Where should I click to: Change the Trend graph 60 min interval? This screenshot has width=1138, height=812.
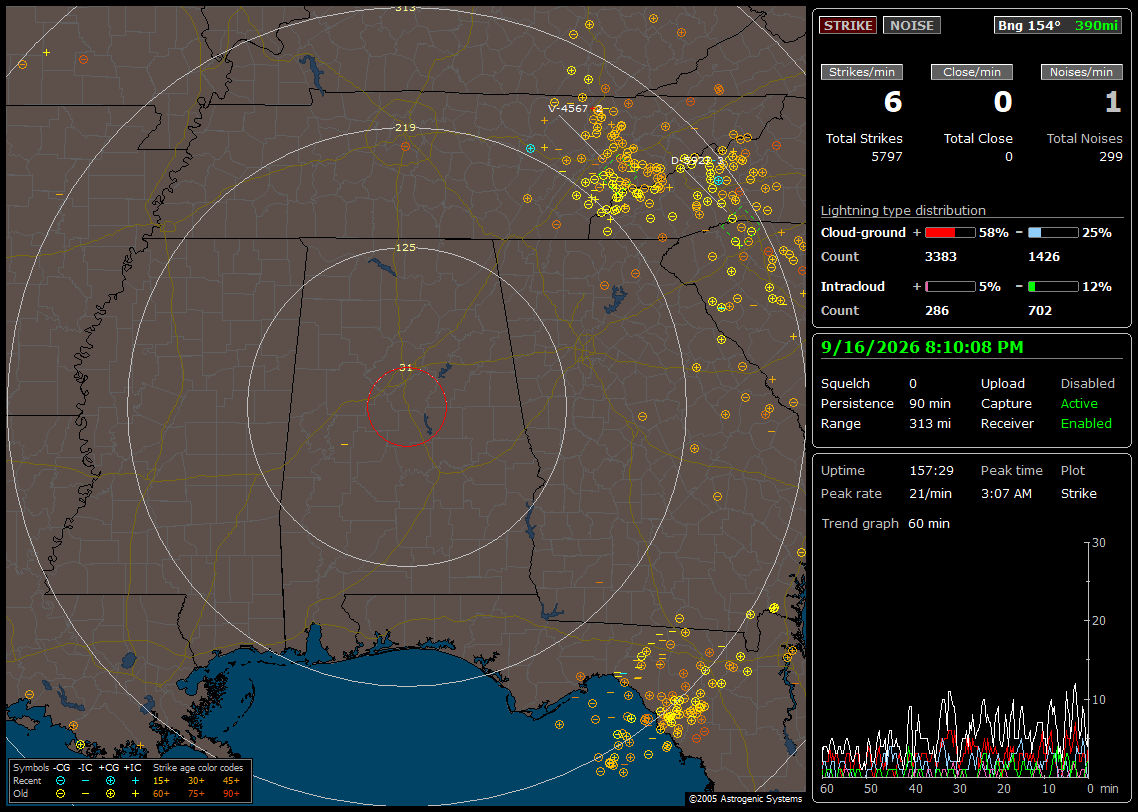[x=929, y=523]
